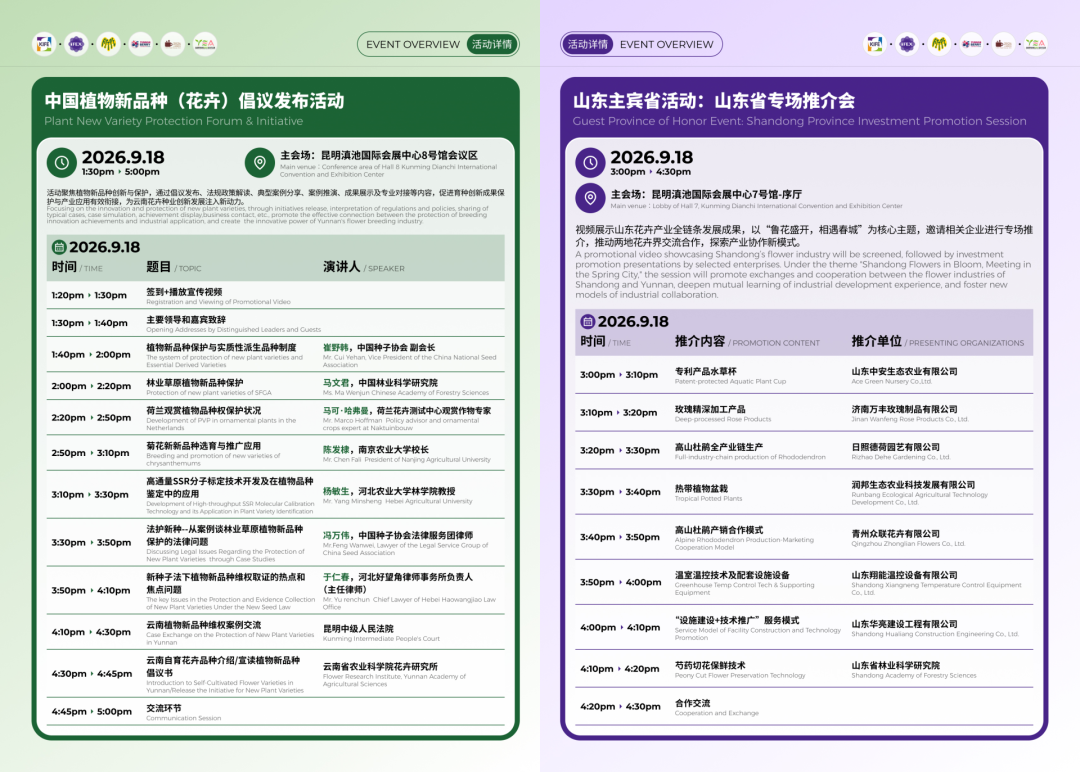
Task: Click the KIFE logo on the green page
Action: click(x=44, y=44)
